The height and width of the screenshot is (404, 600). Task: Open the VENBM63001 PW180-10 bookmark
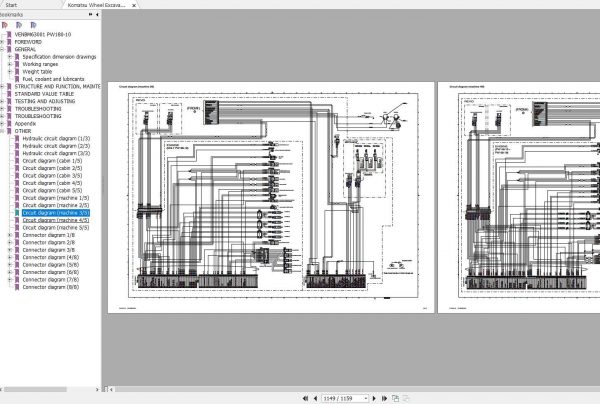click(43, 34)
